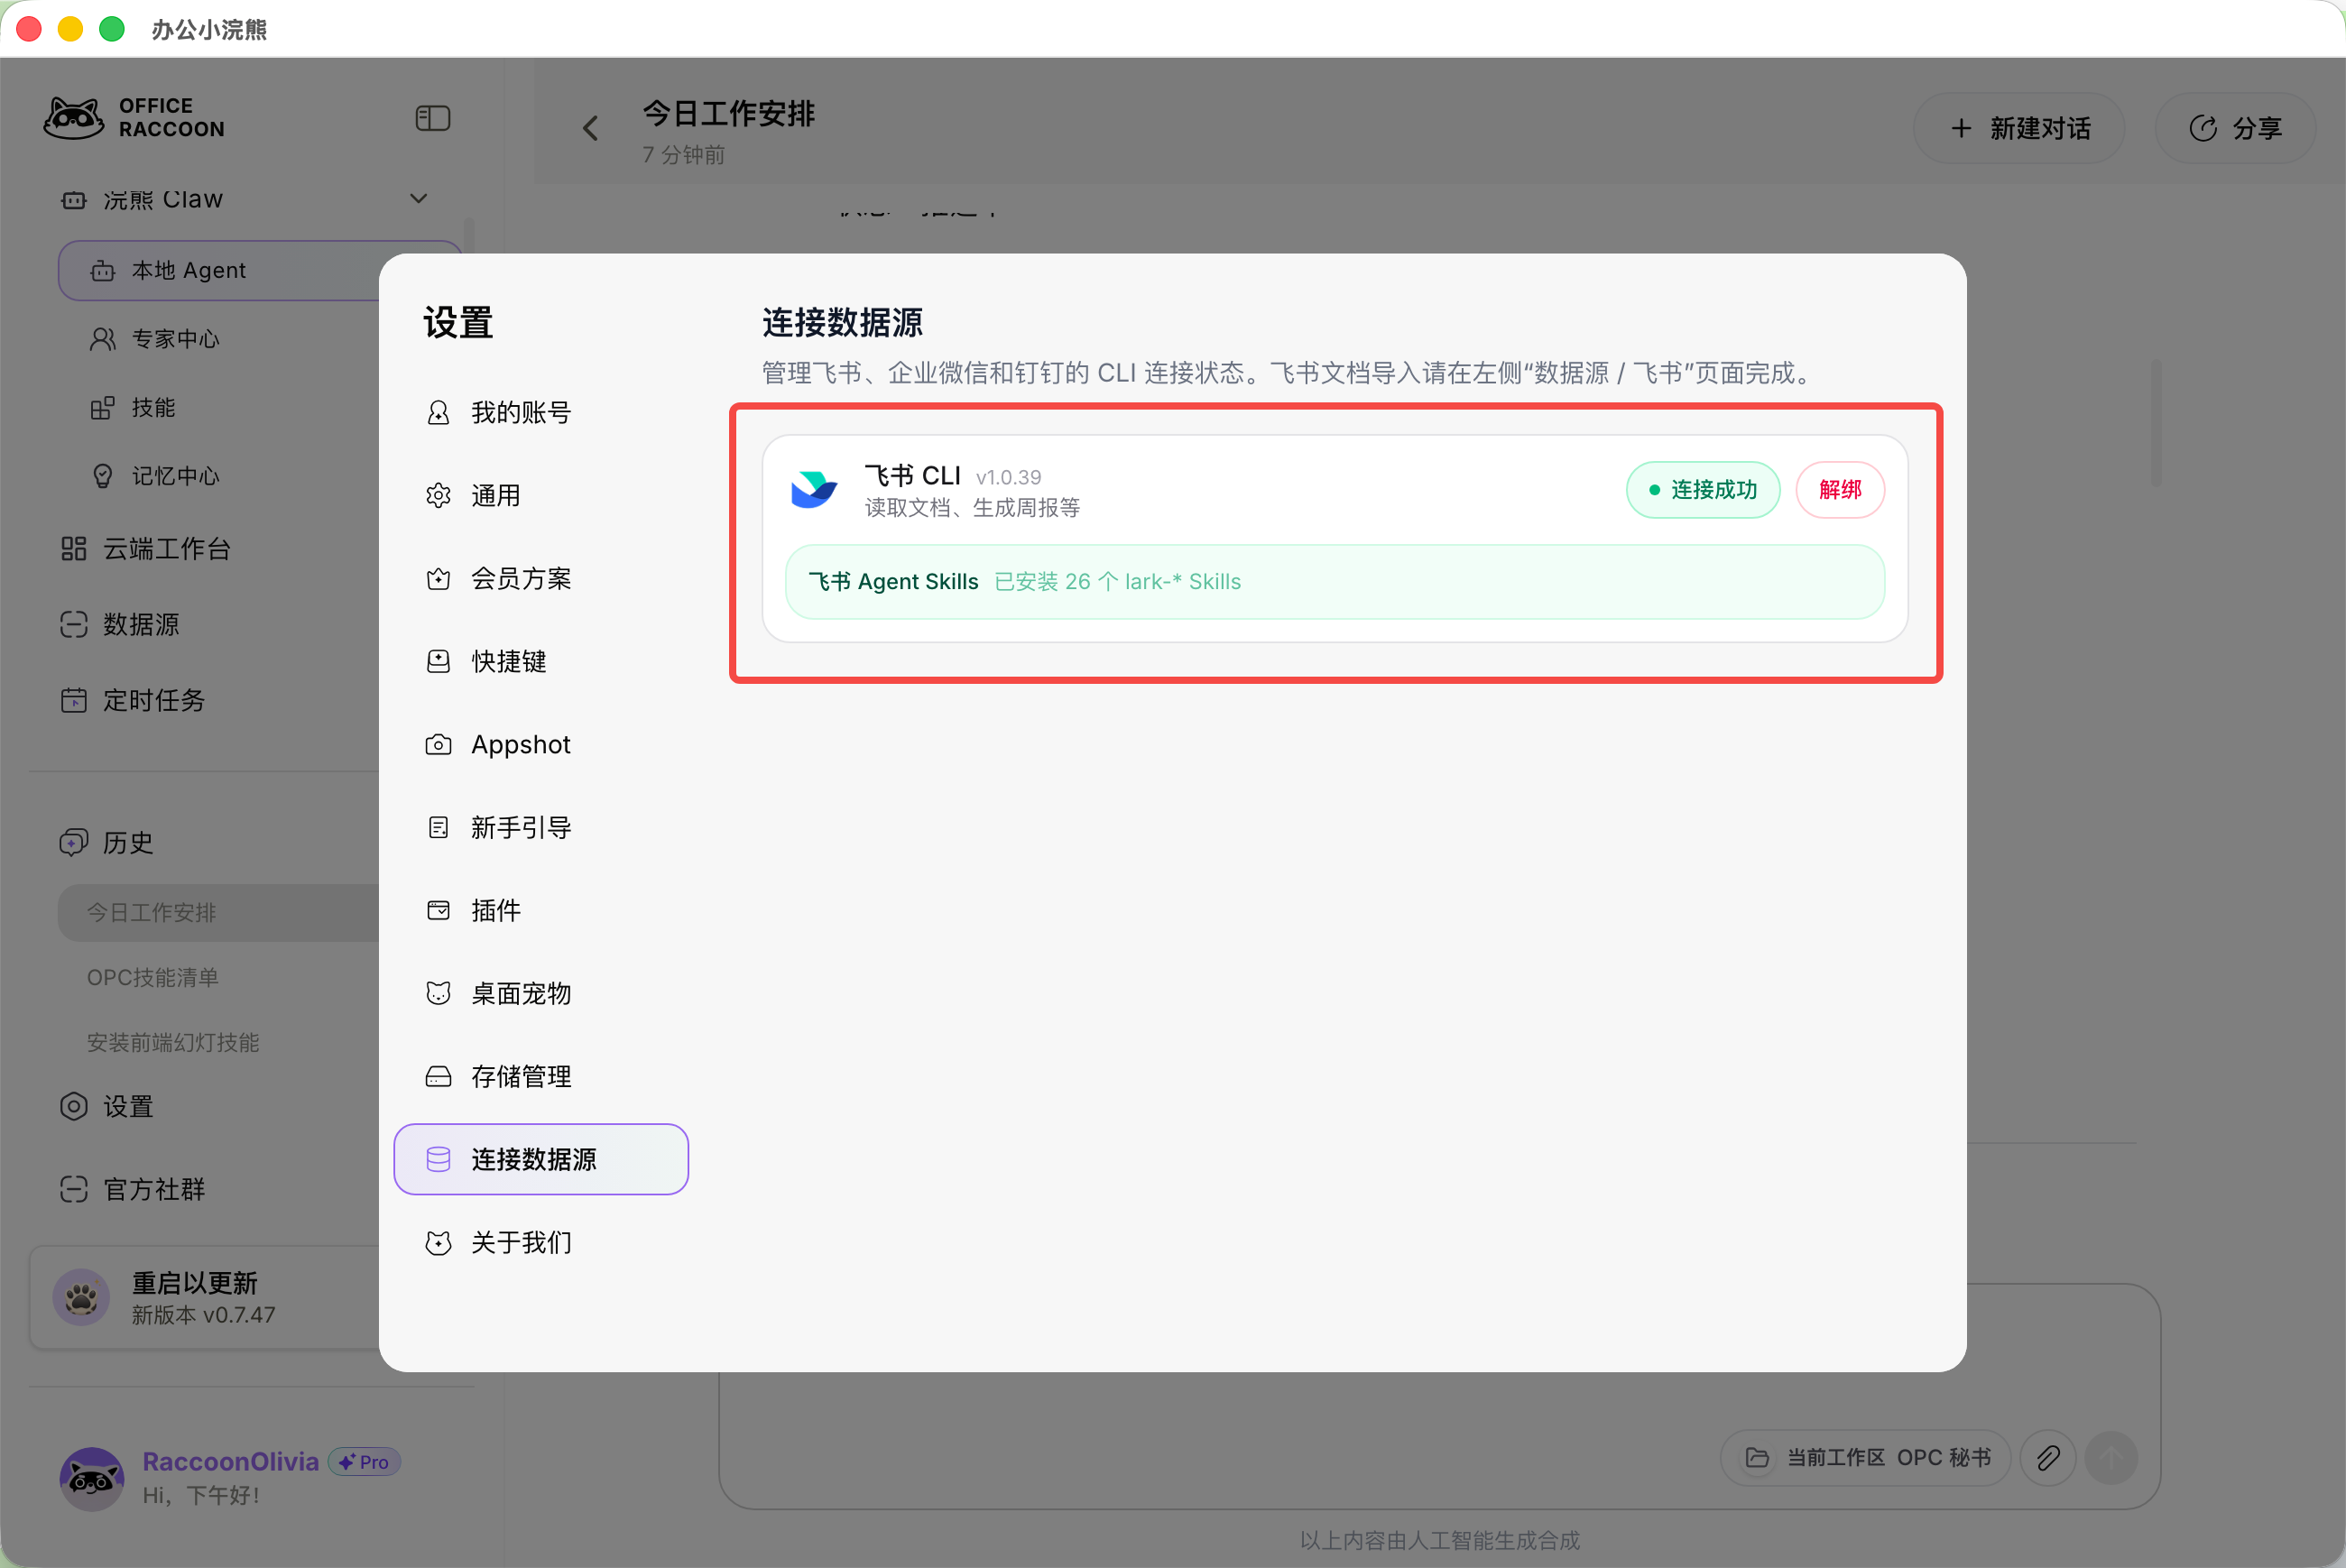Click the 云端工作台 grid icon
This screenshot has height=1568, width=2346.
coord(74,549)
